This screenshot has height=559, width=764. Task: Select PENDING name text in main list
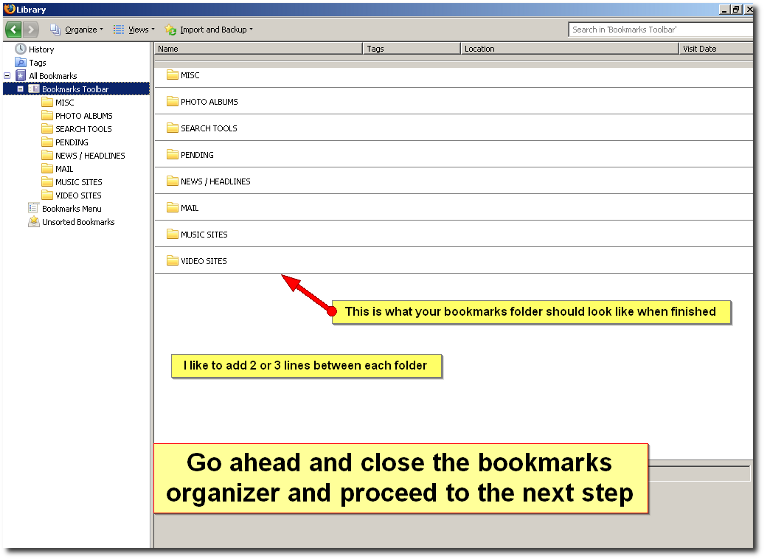coord(197,155)
